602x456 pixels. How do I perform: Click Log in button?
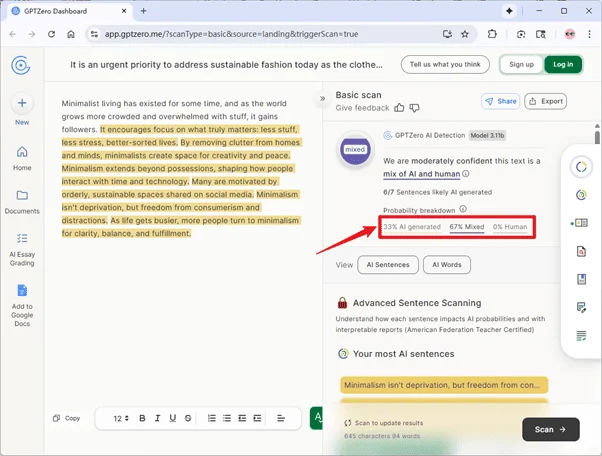click(563, 64)
